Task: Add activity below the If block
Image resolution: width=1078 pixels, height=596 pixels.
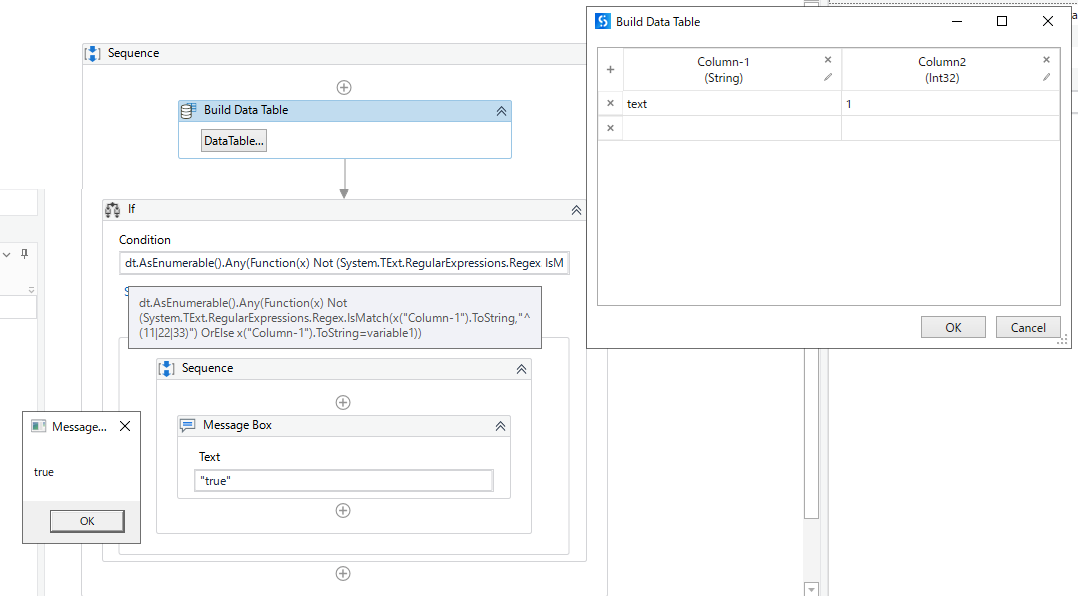Action: [x=342, y=573]
